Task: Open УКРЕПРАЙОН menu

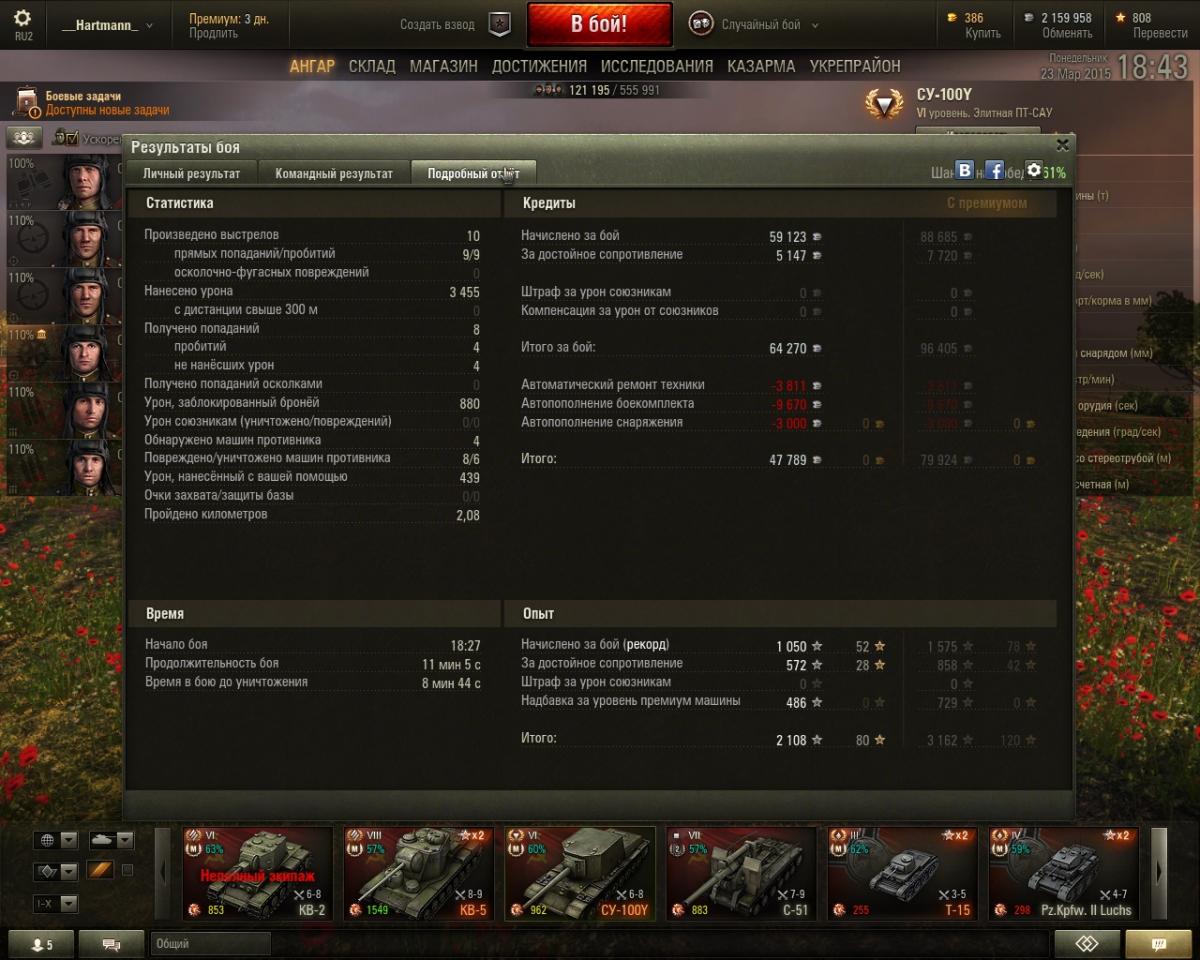Action: (x=855, y=66)
